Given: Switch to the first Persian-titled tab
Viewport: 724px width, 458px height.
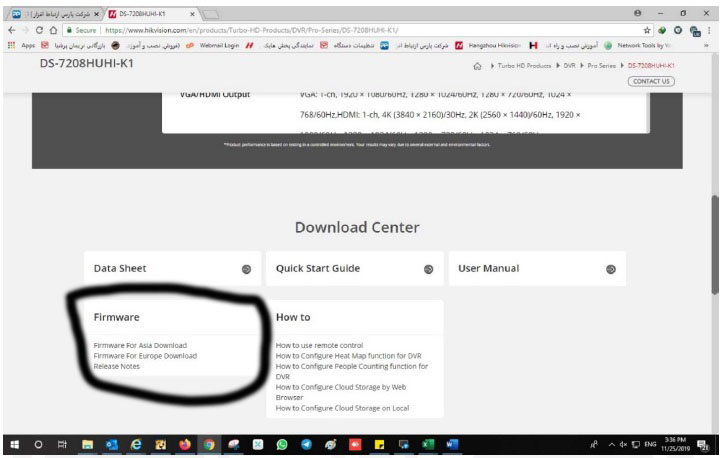Looking at the screenshot, I should pyautogui.click(x=54, y=14).
